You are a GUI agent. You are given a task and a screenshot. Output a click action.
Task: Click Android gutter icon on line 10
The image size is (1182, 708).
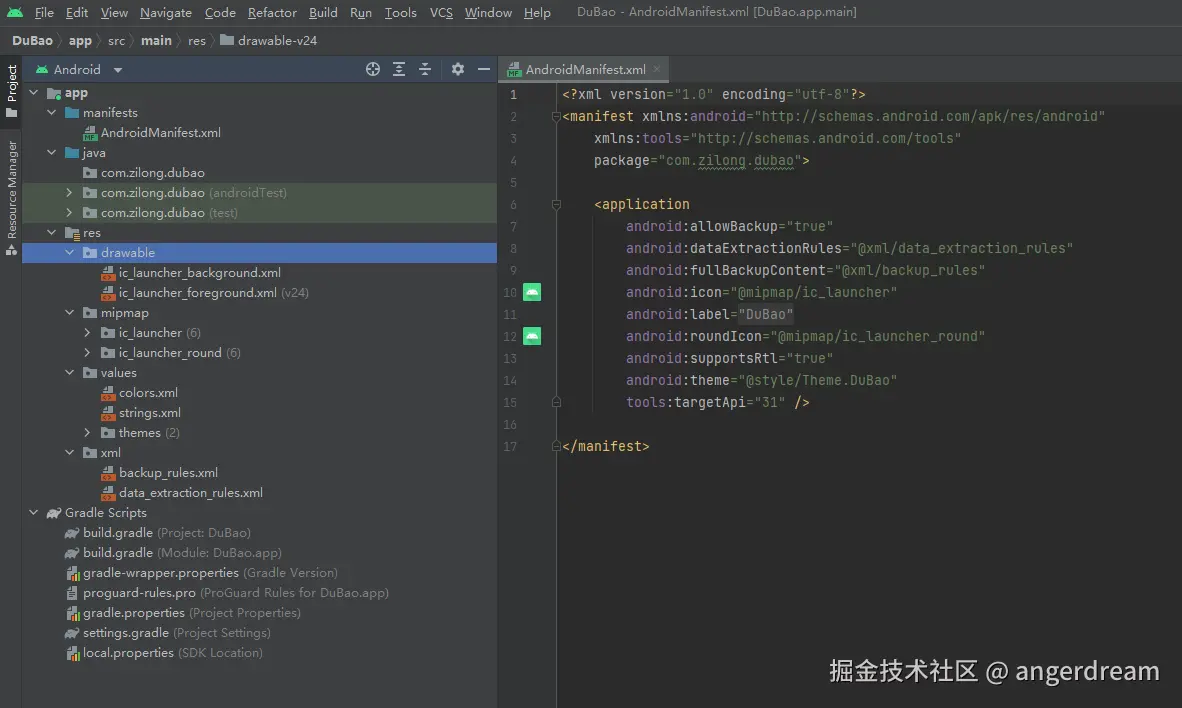click(x=531, y=293)
